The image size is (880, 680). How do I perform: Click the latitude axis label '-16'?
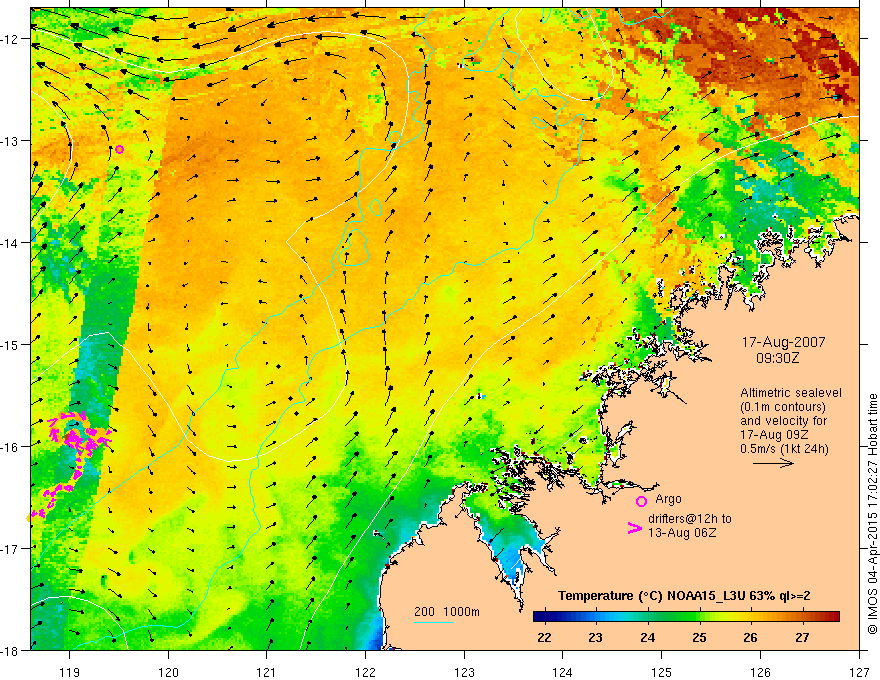pos(9,447)
